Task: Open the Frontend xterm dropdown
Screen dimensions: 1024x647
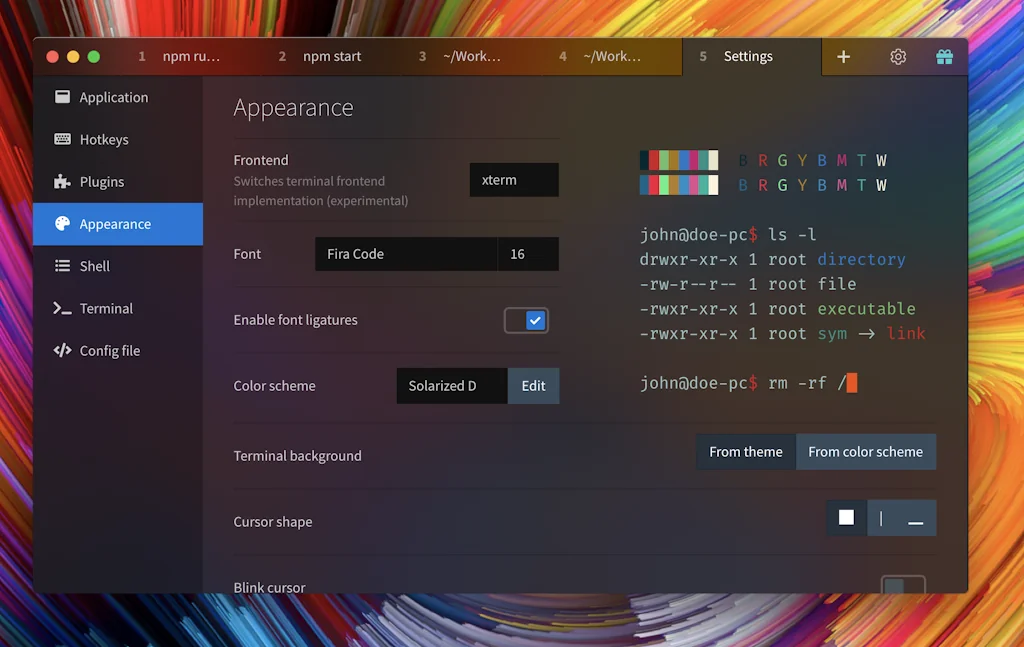Action: point(514,180)
